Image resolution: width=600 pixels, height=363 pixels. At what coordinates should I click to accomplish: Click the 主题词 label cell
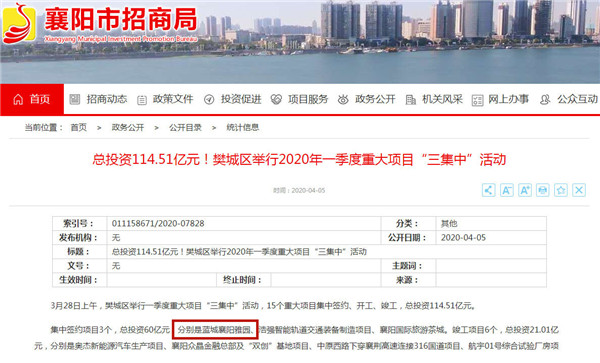[x=408, y=266]
